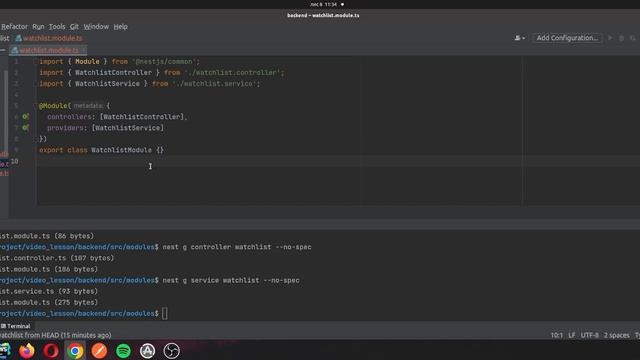Open the Git menu
This screenshot has width=640, height=360.
pos(74,27)
